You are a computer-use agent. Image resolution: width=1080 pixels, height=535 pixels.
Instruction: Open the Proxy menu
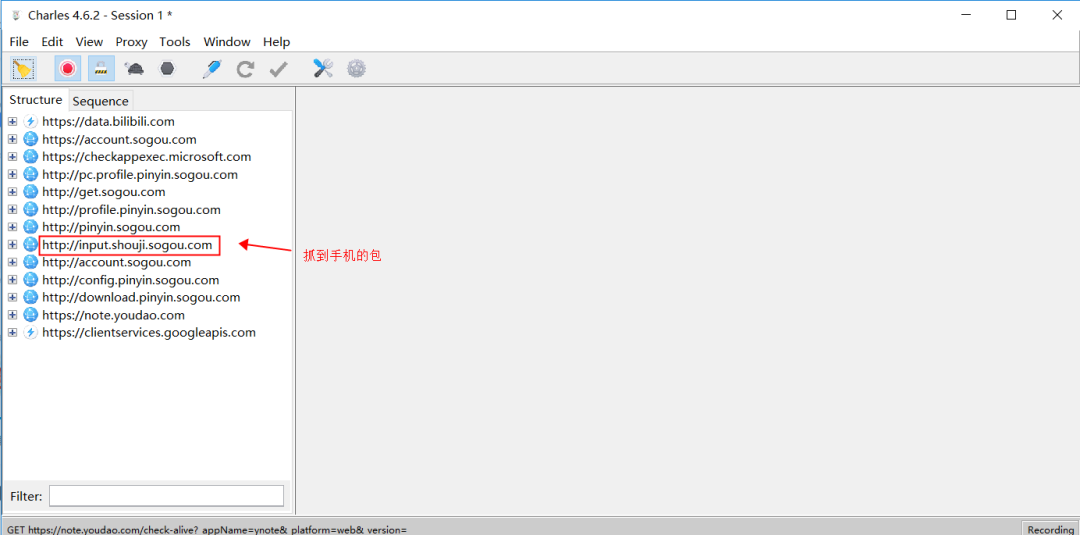tap(132, 42)
